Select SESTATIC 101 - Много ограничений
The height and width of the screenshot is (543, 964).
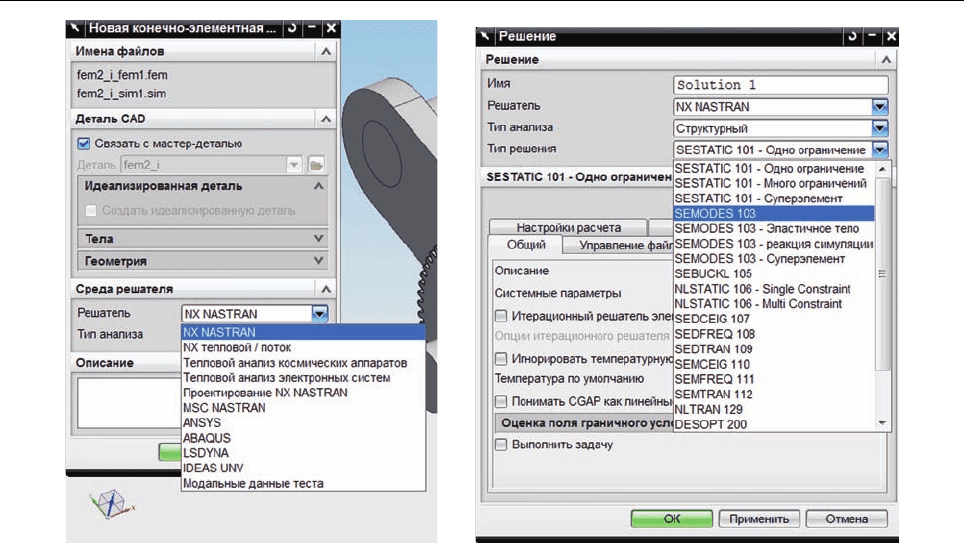pyautogui.click(x=774, y=183)
